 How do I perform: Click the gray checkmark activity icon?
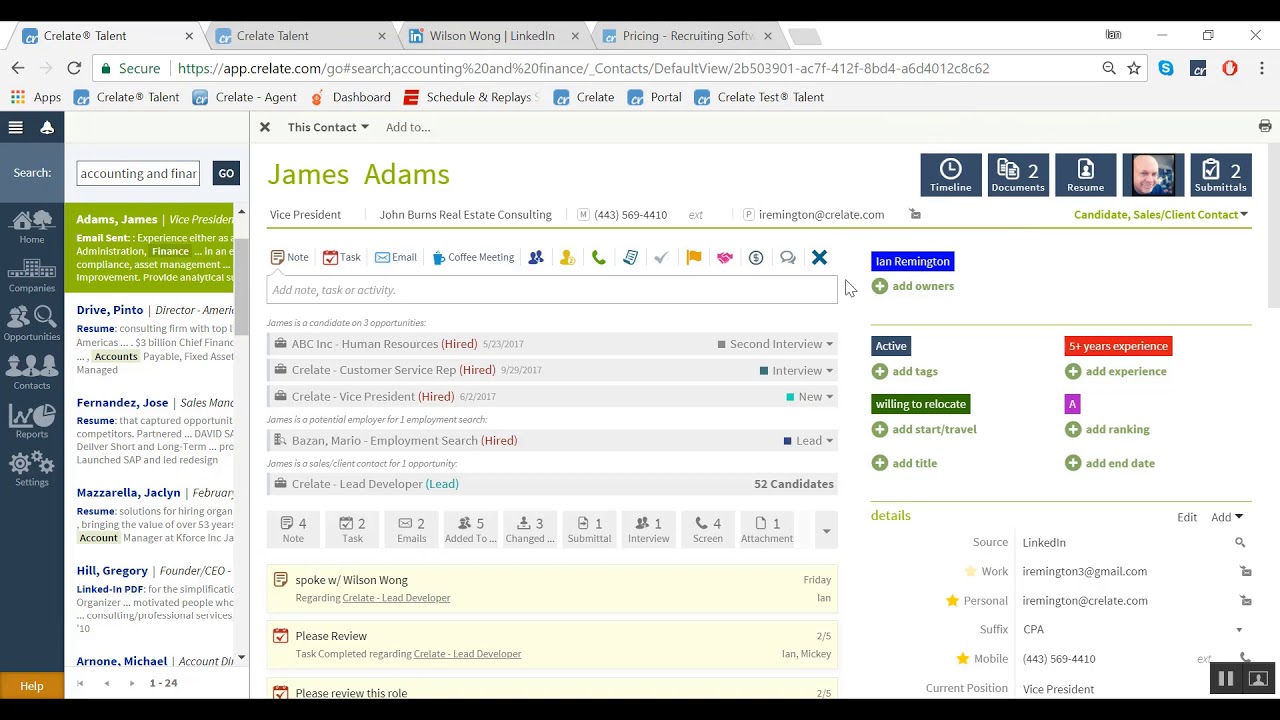(661, 258)
